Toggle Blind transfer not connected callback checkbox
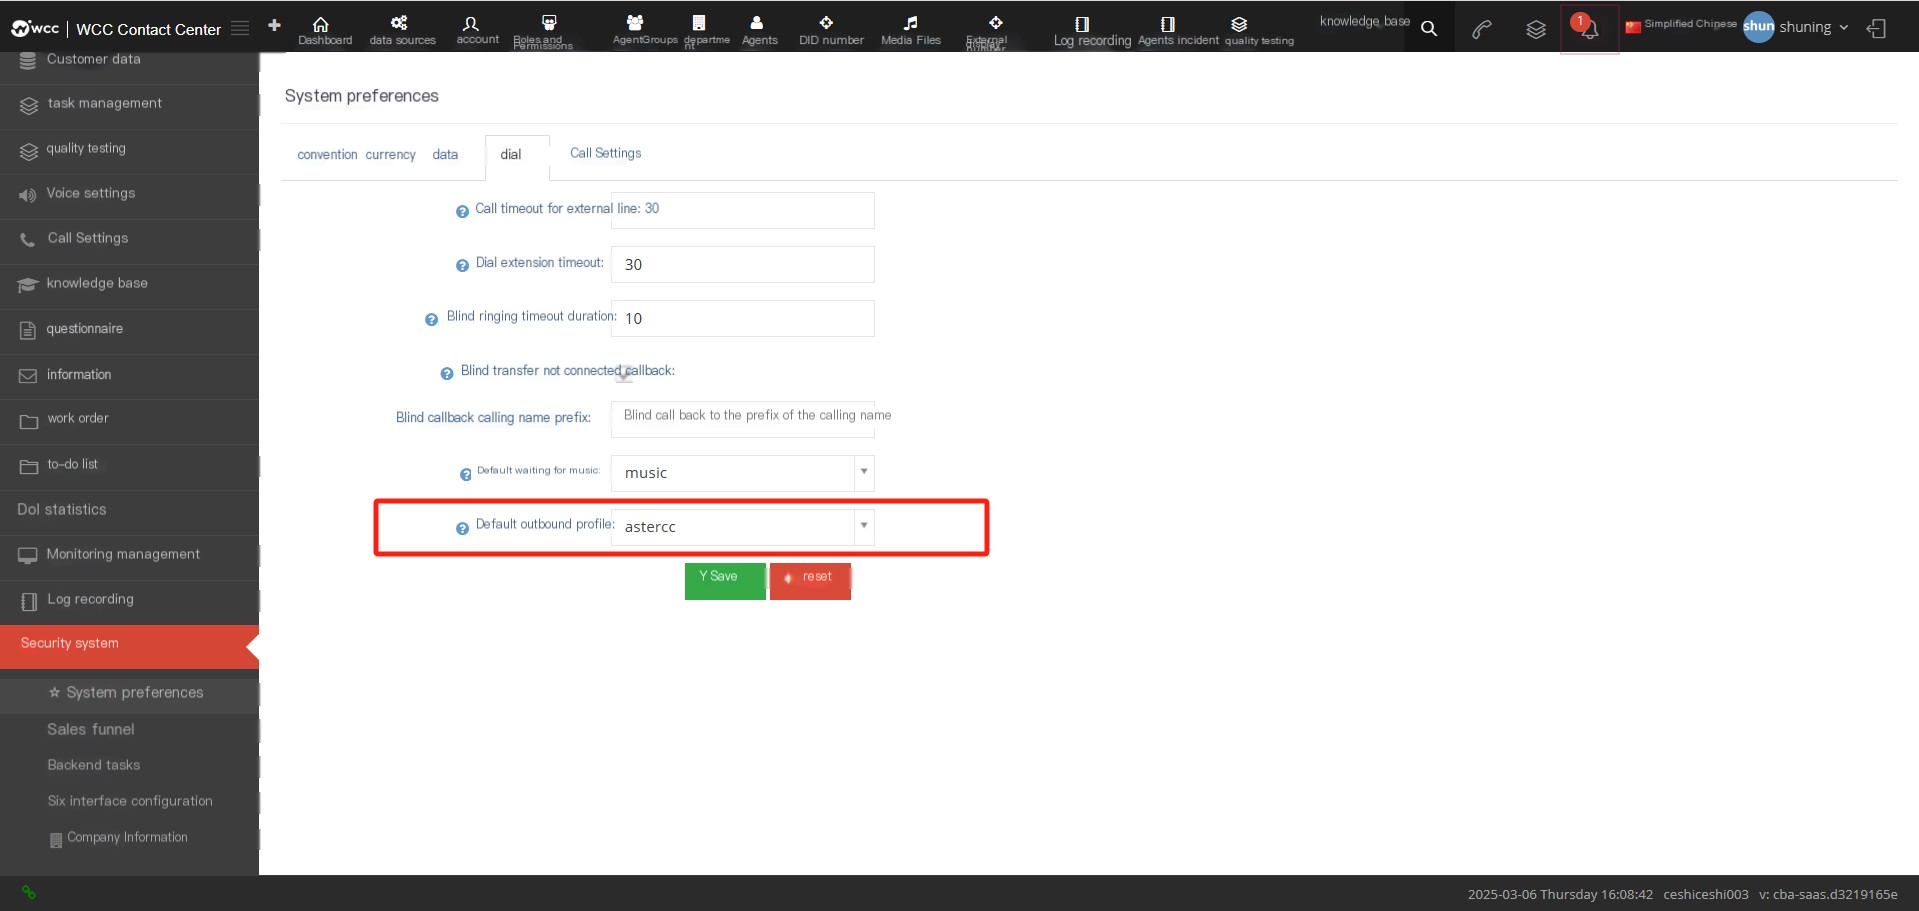The width and height of the screenshot is (1919, 911). pos(624,374)
